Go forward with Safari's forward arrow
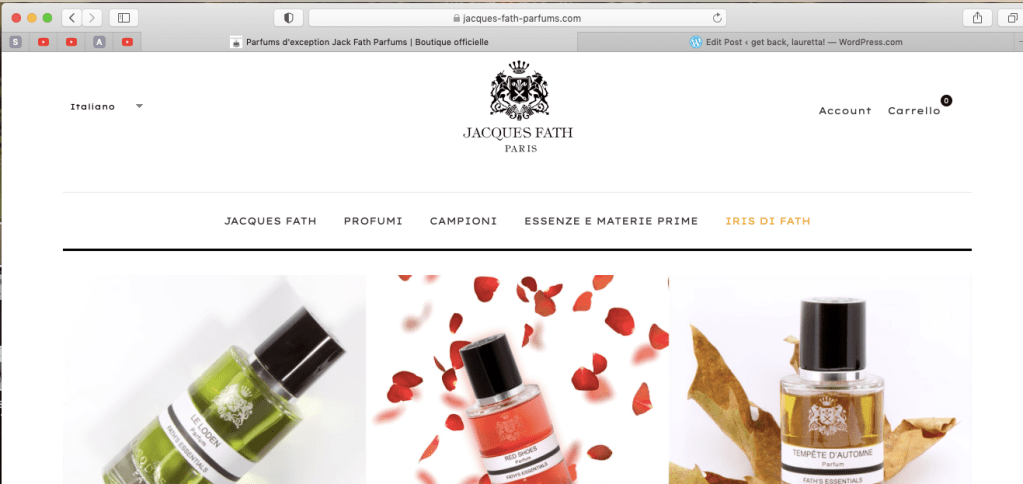Image resolution: width=1023 pixels, height=484 pixels. click(x=93, y=18)
